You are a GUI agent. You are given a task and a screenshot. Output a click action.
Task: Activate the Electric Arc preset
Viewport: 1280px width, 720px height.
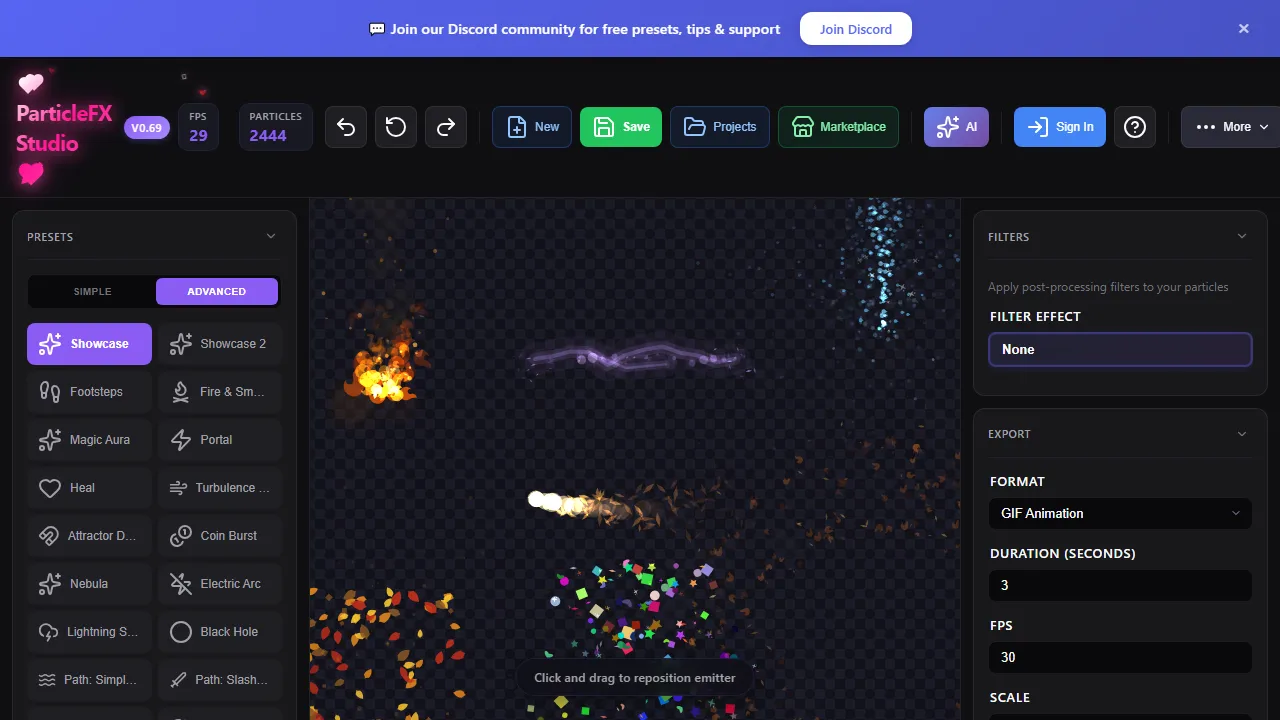pyautogui.click(x=219, y=583)
